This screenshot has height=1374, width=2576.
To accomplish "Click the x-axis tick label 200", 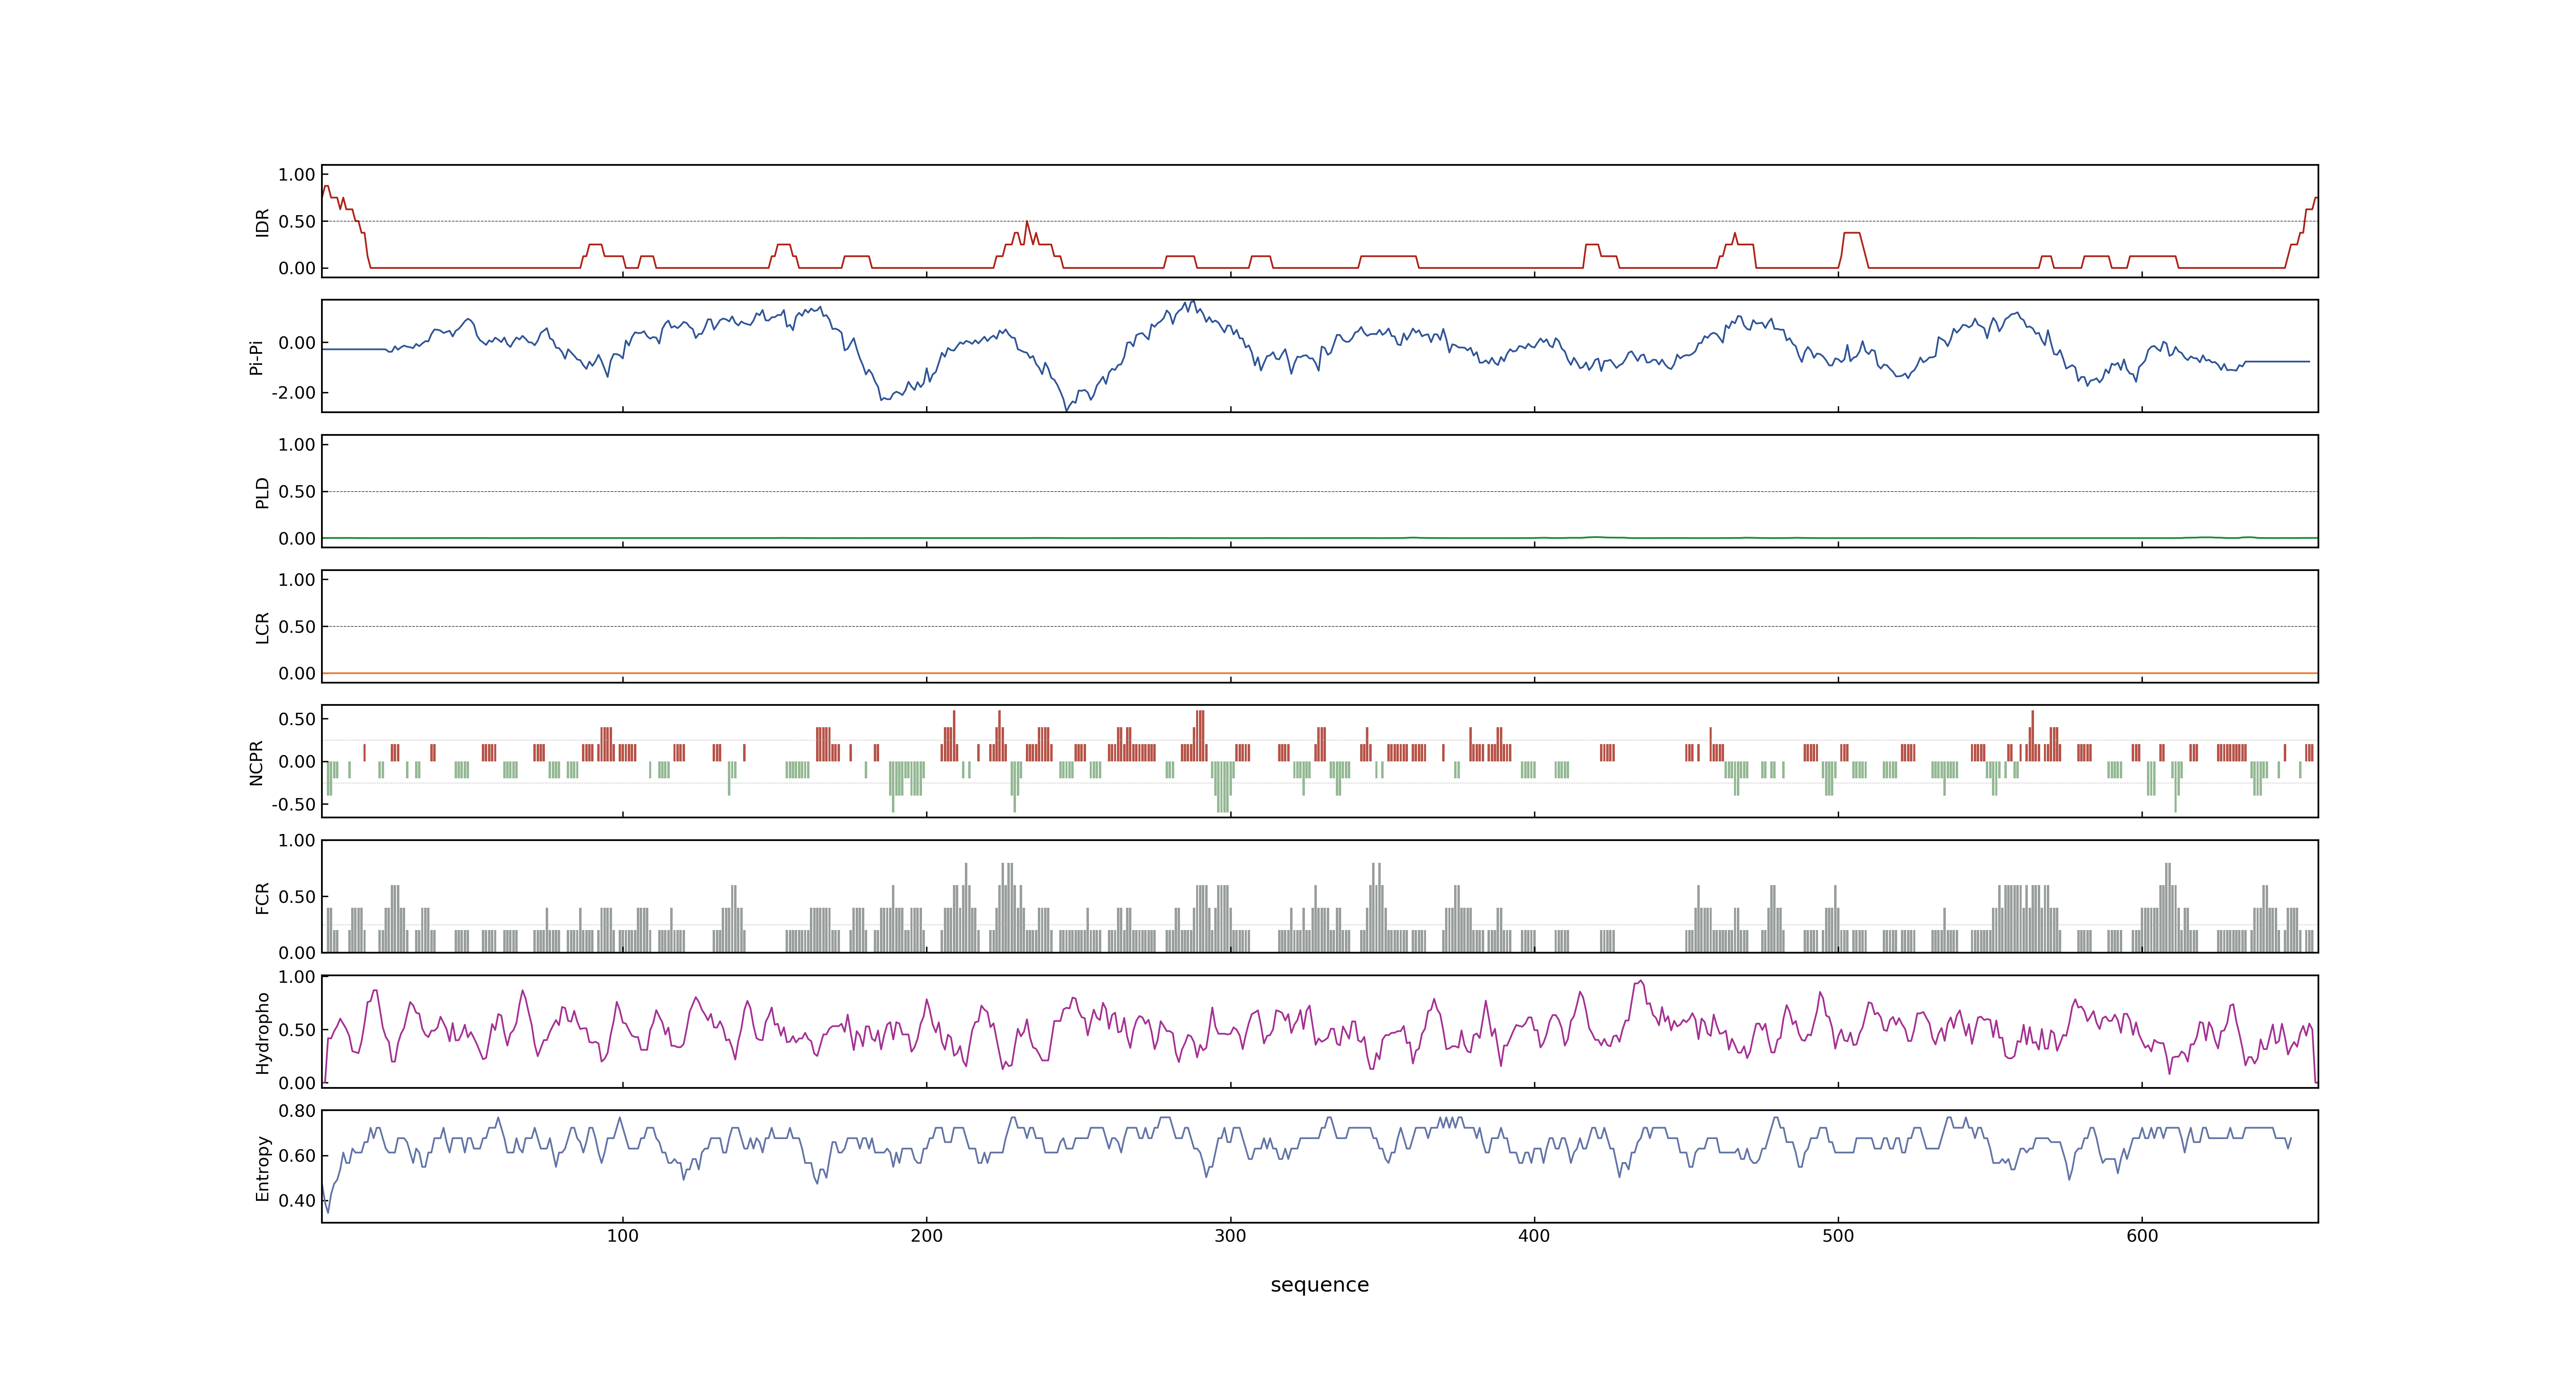I will click(926, 1236).
